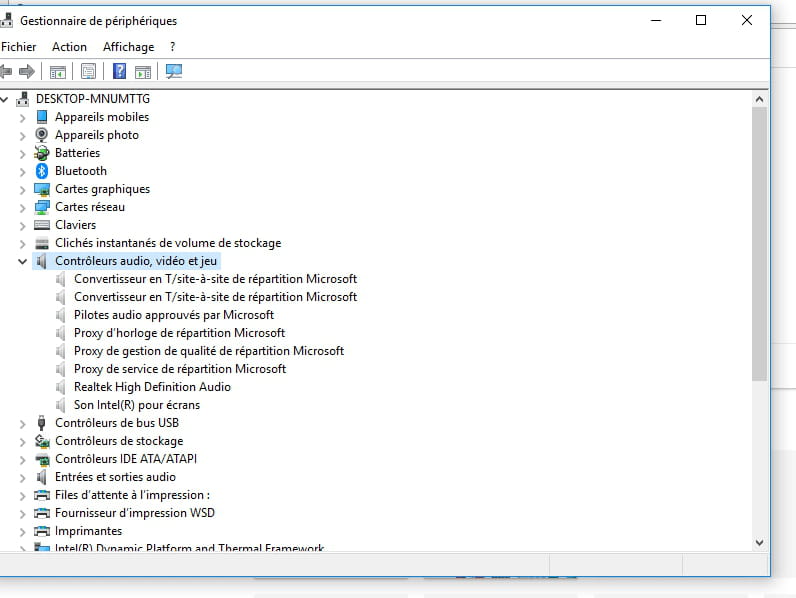This screenshot has height=598, width=796.
Task: Click the Properties toolbar icon
Action: (88, 72)
